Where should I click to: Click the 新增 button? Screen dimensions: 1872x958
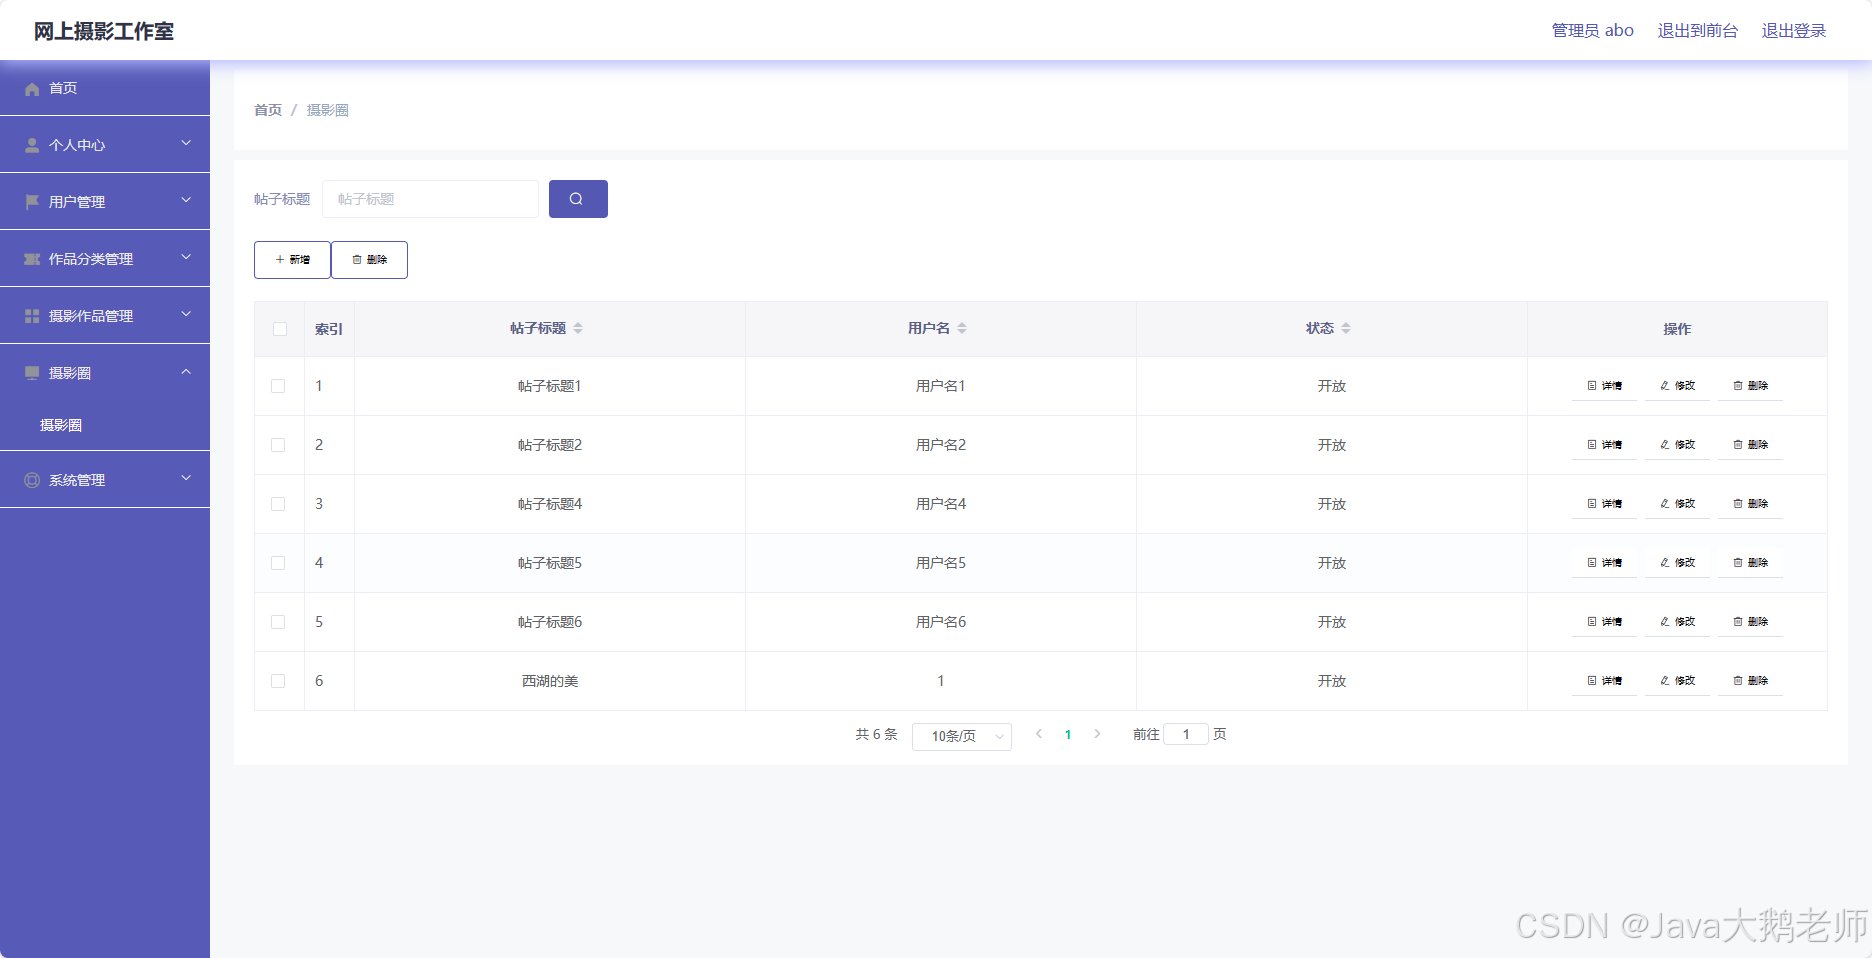pyautogui.click(x=292, y=260)
